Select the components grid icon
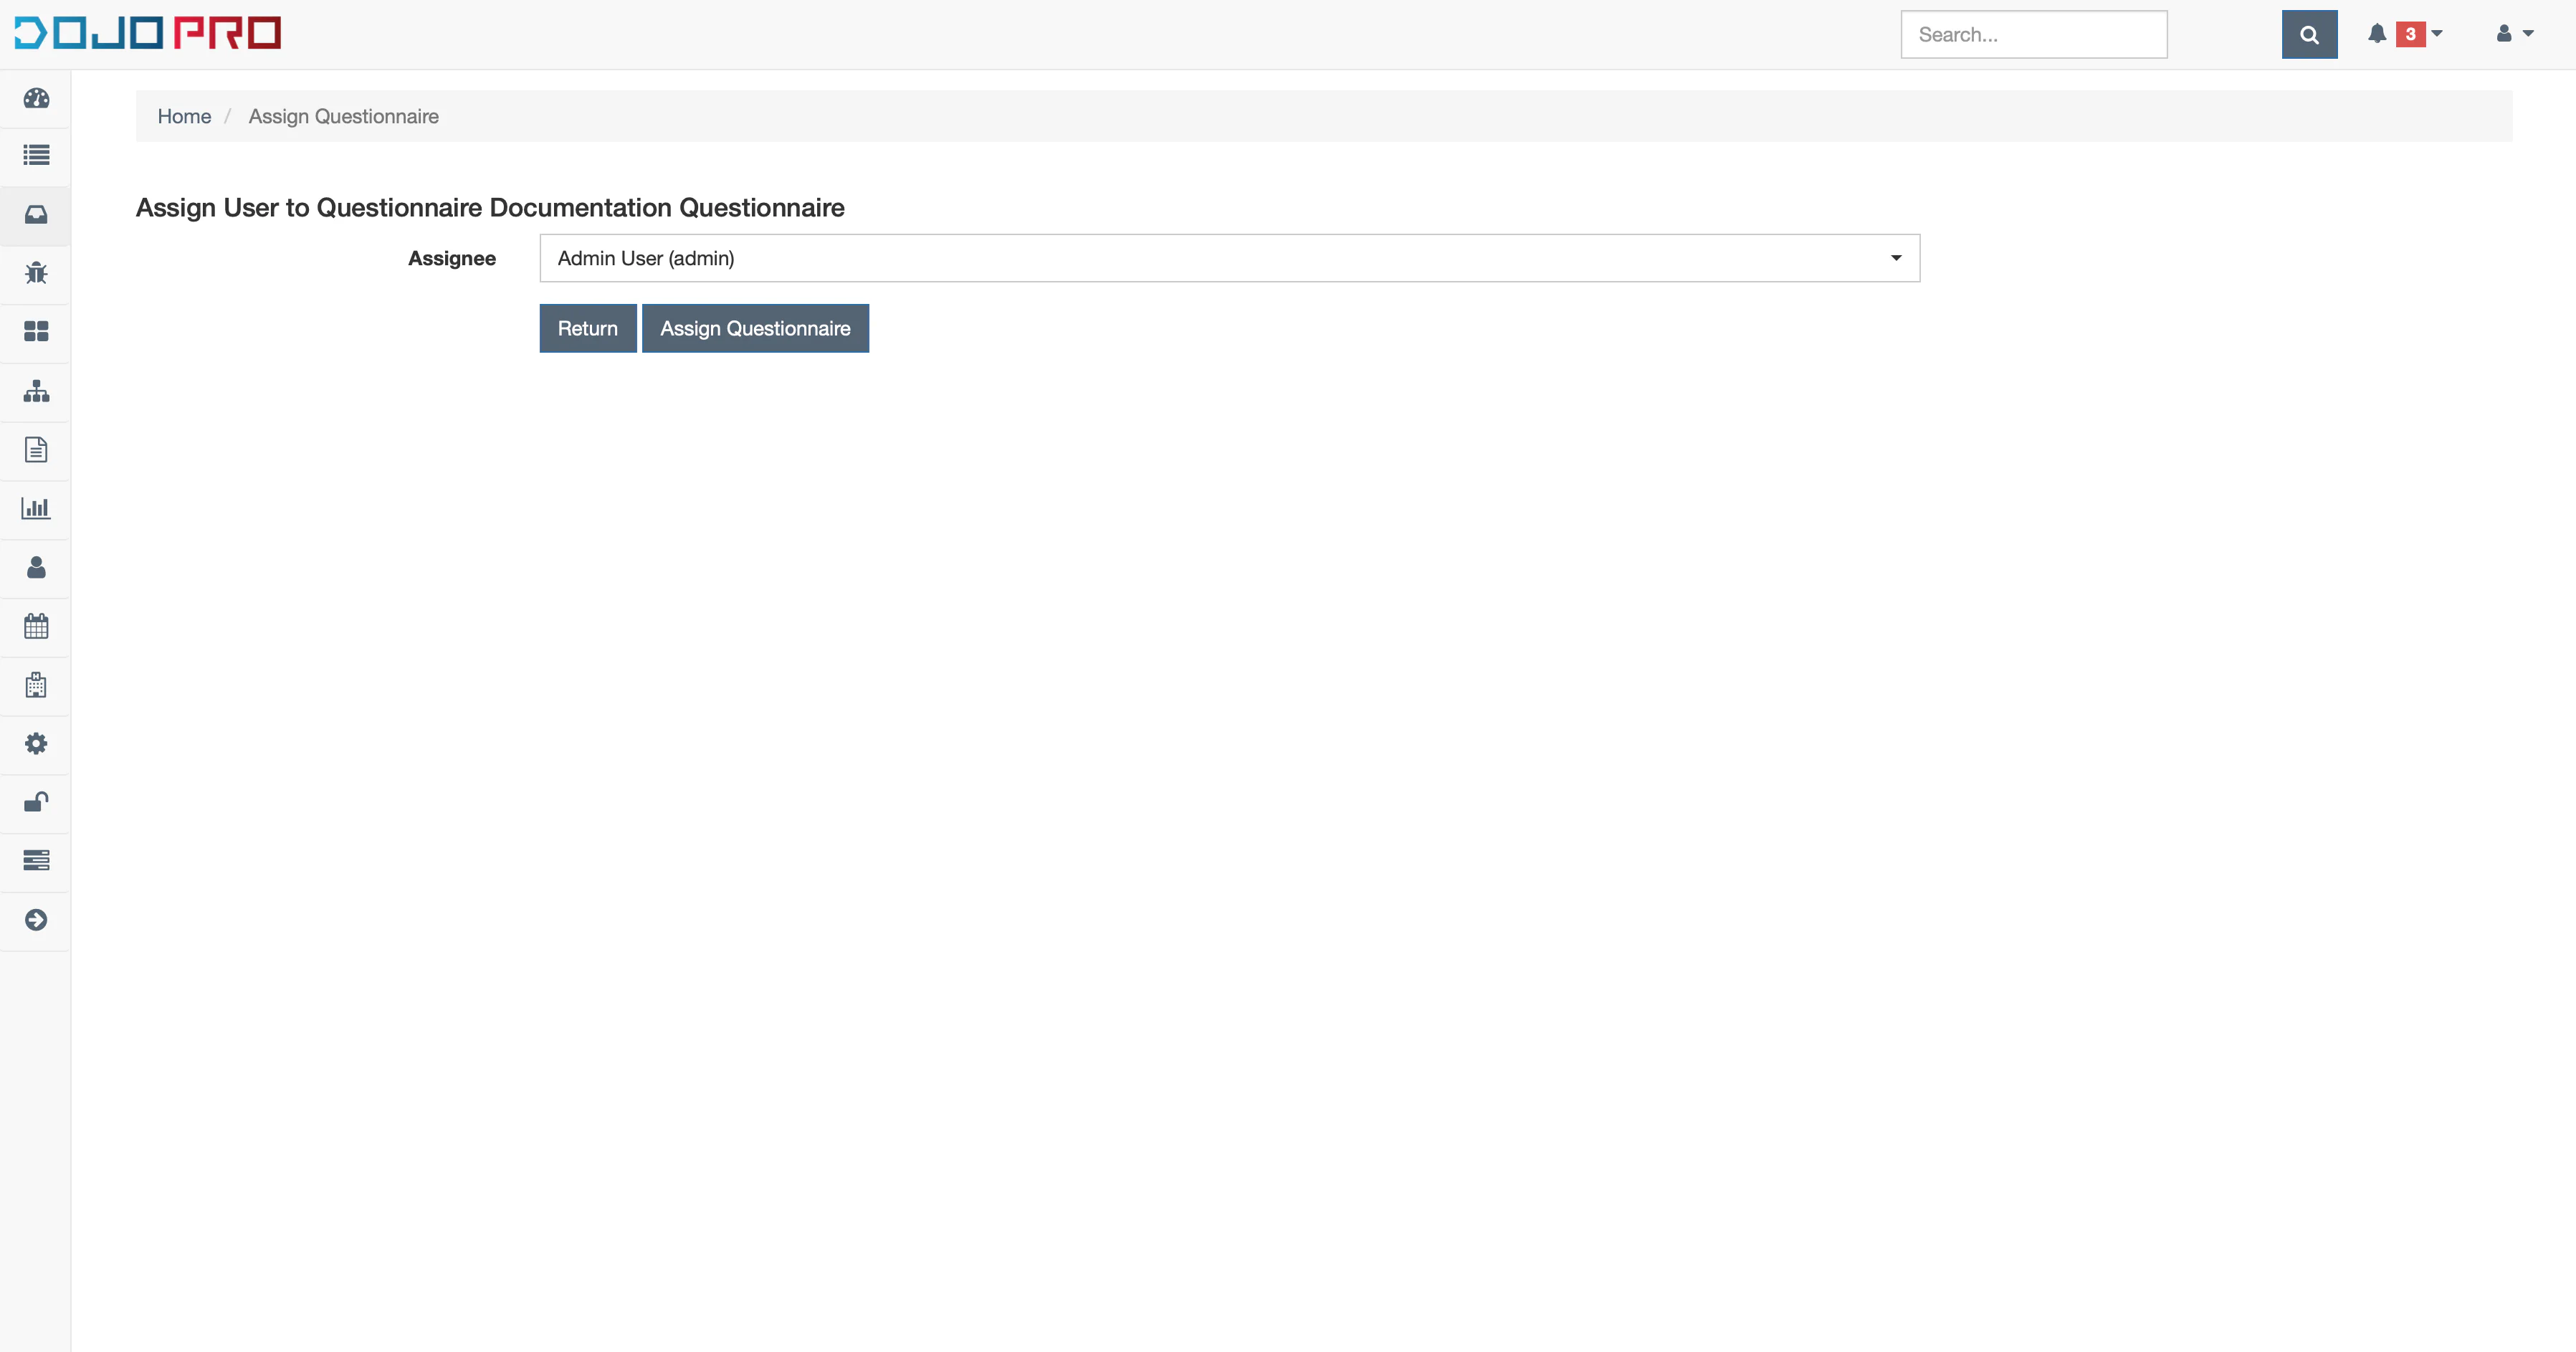The image size is (2576, 1352). 36,331
